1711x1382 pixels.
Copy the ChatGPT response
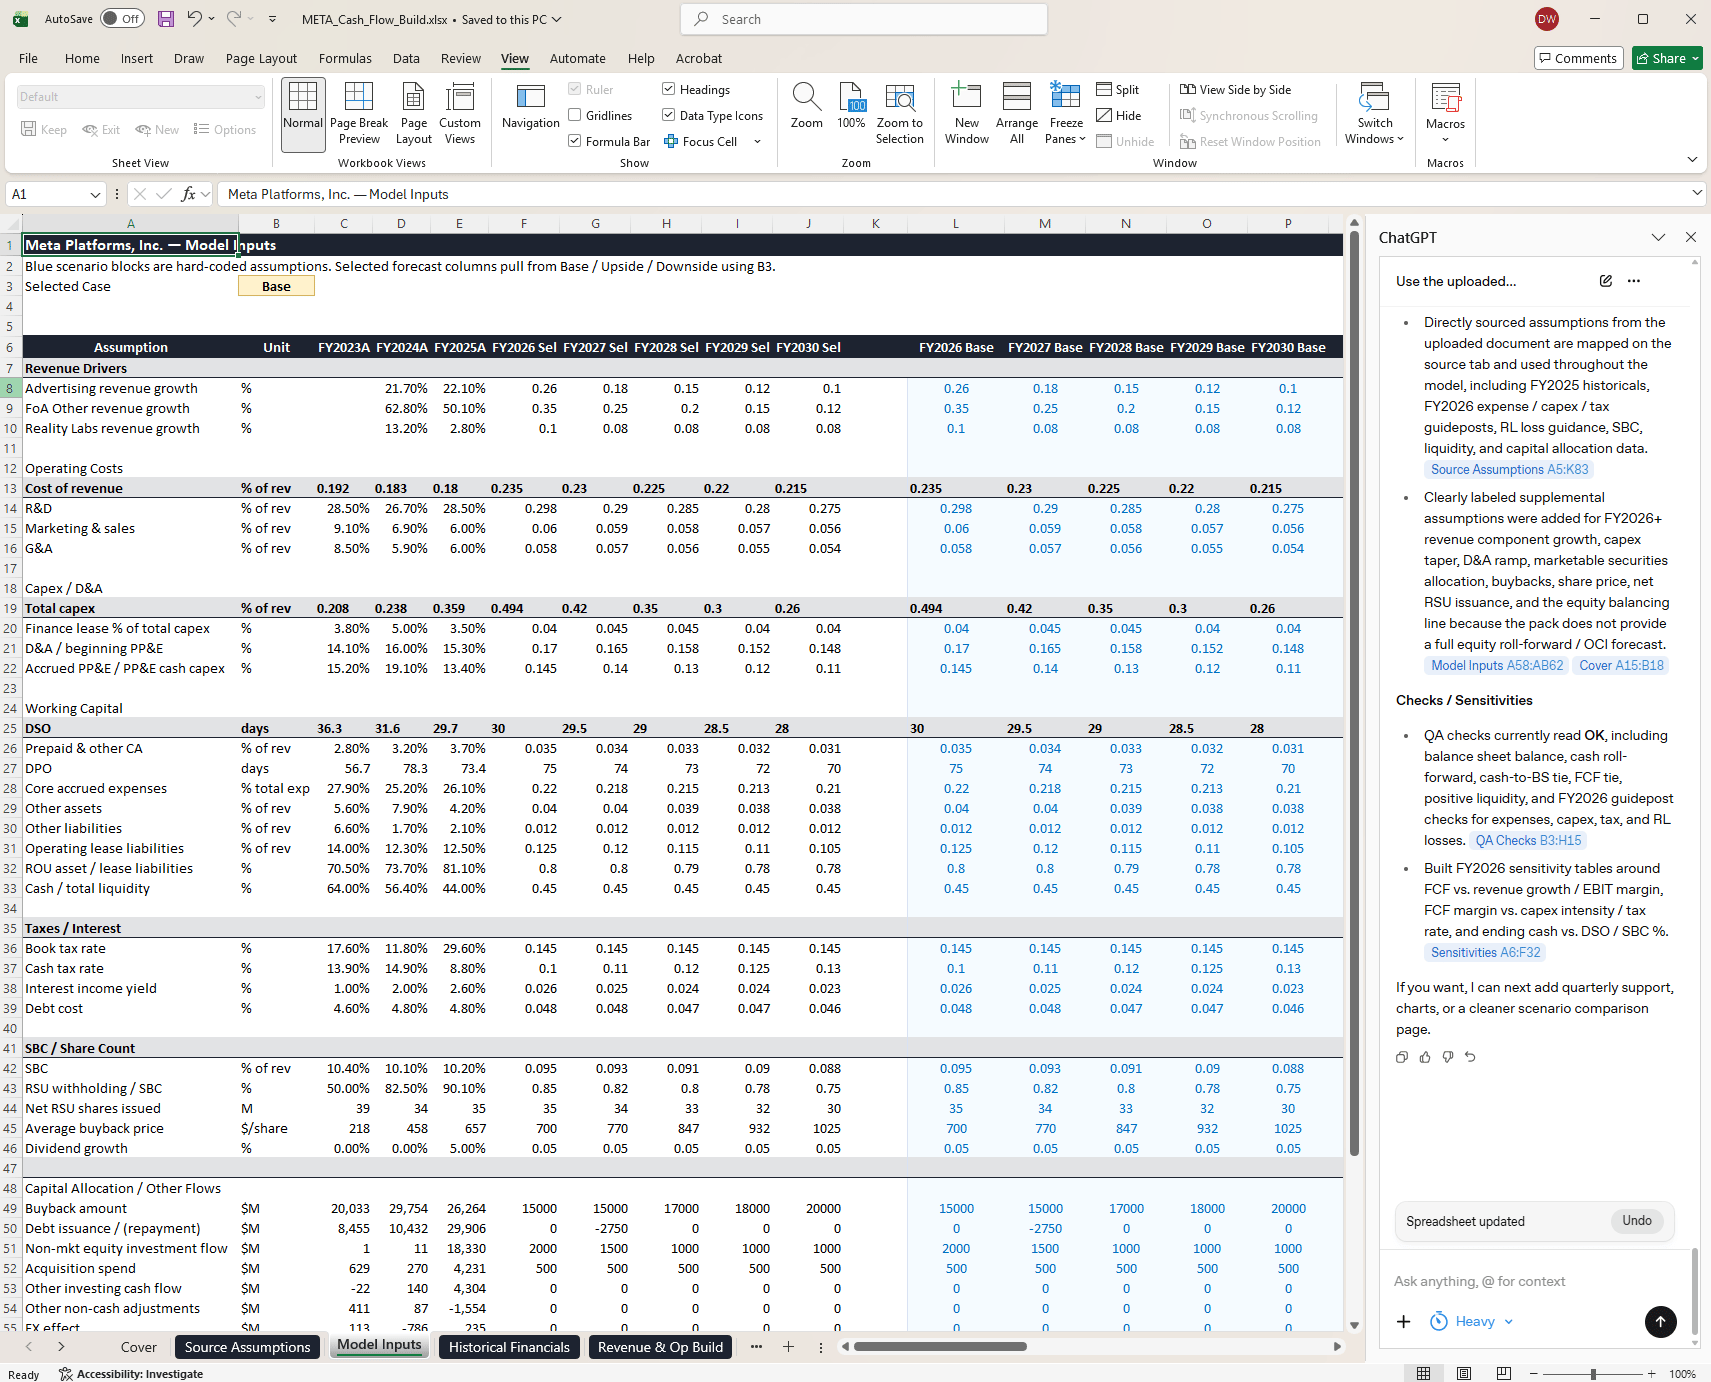click(x=1402, y=1057)
